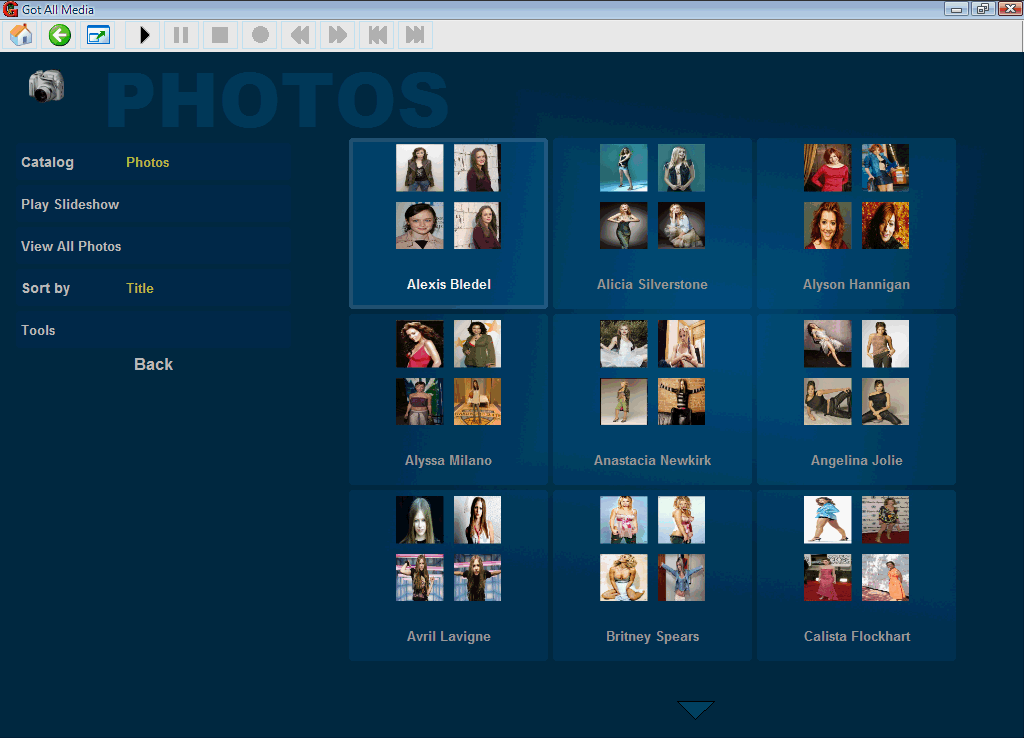1024x738 pixels.
Task: Pause playback in the toolbar
Action: click(x=182, y=35)
